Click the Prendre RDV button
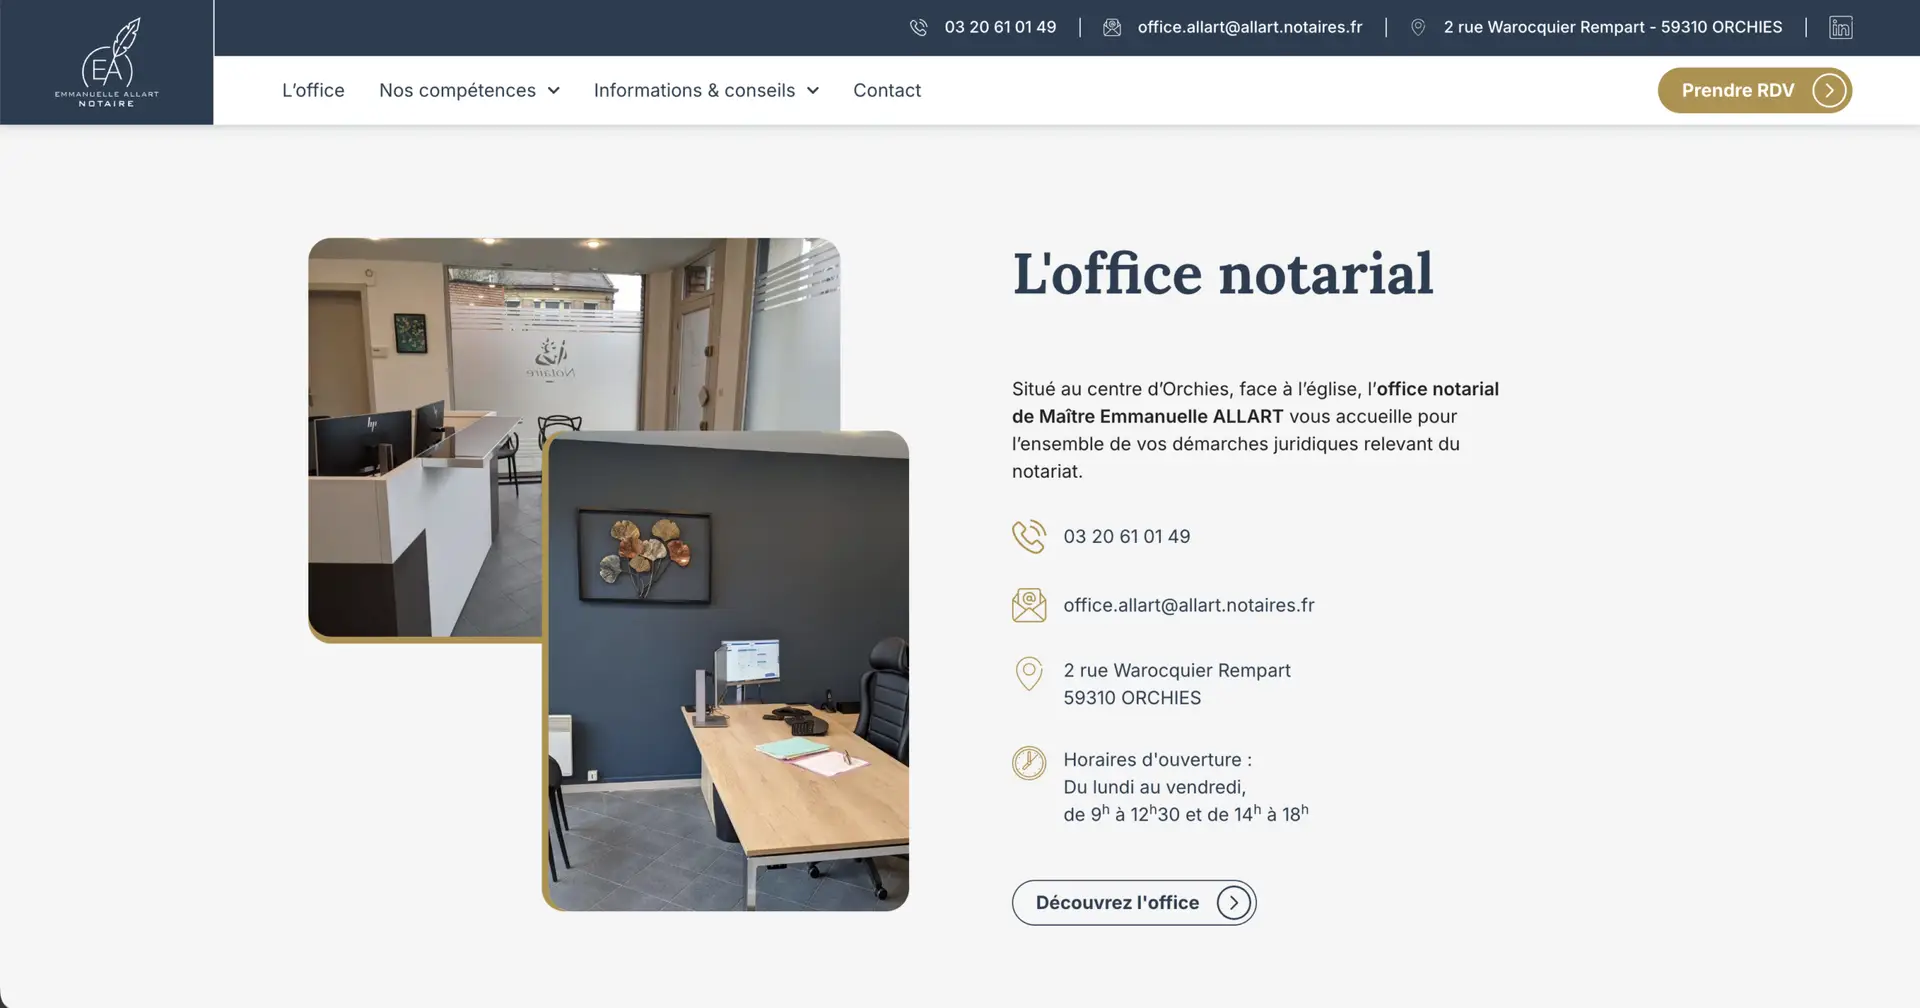The width and height of the screenshot is (1920, 1008). [x=1755, y=91]
